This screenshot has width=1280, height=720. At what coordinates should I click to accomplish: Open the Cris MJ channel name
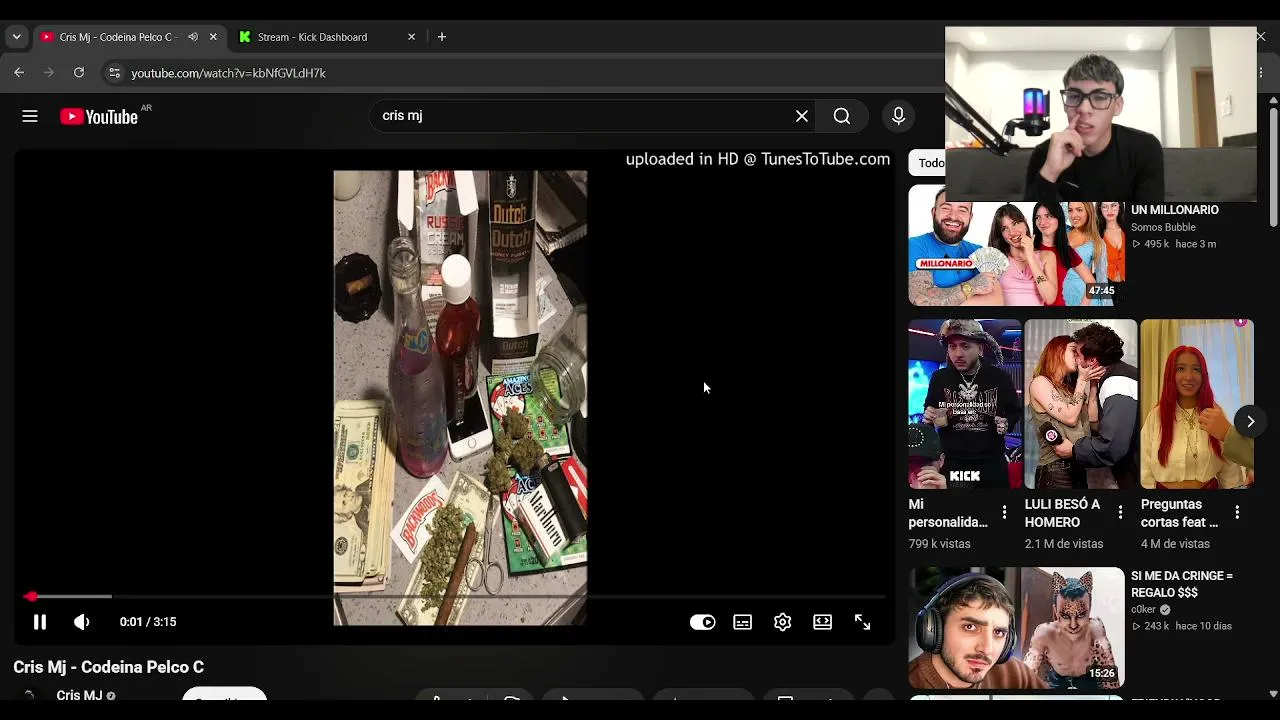click(x=80, y=695)
